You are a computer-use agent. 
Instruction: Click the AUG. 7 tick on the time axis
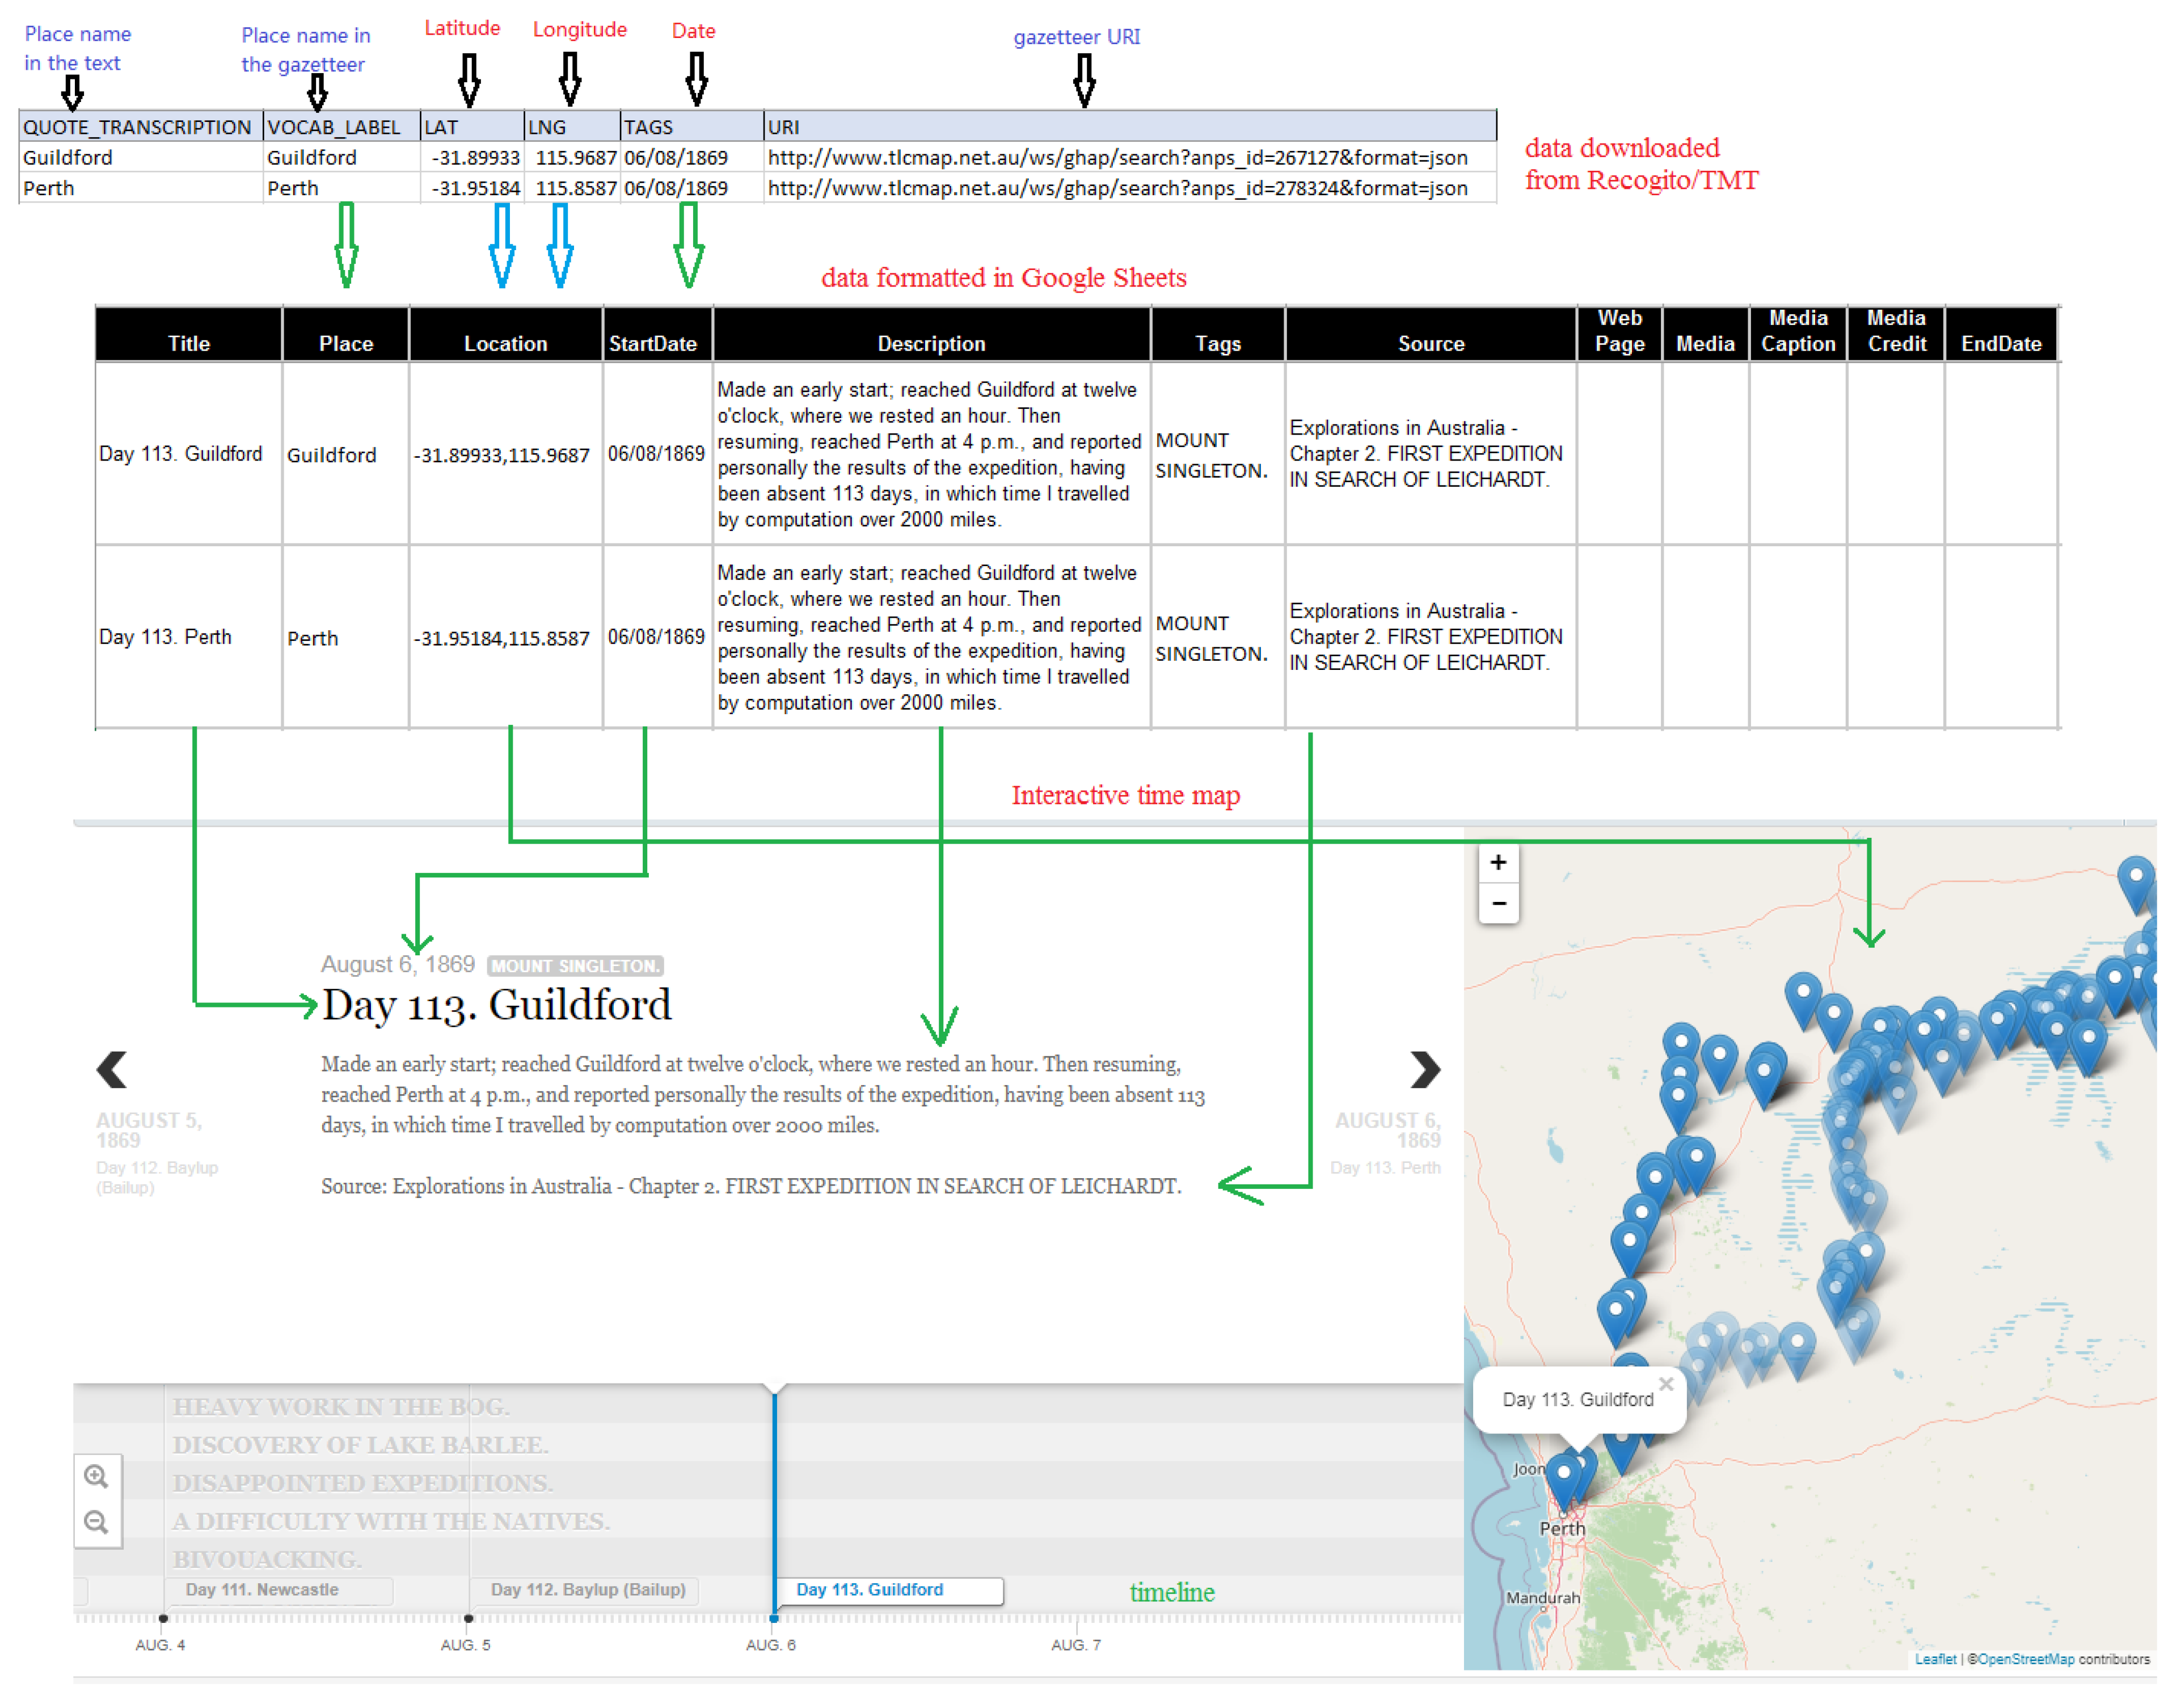coord(1076,1644)
